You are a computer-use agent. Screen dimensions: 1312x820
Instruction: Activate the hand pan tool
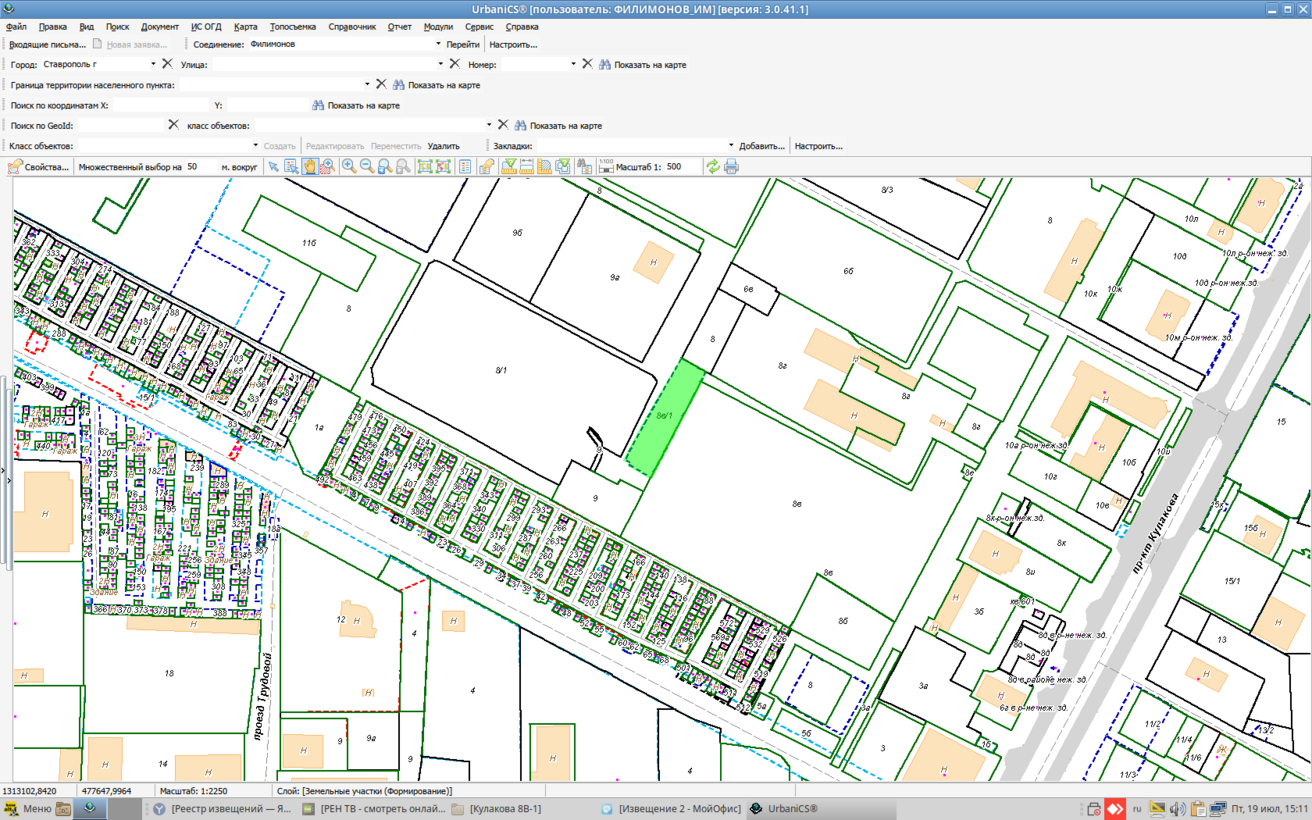[310, 167]
